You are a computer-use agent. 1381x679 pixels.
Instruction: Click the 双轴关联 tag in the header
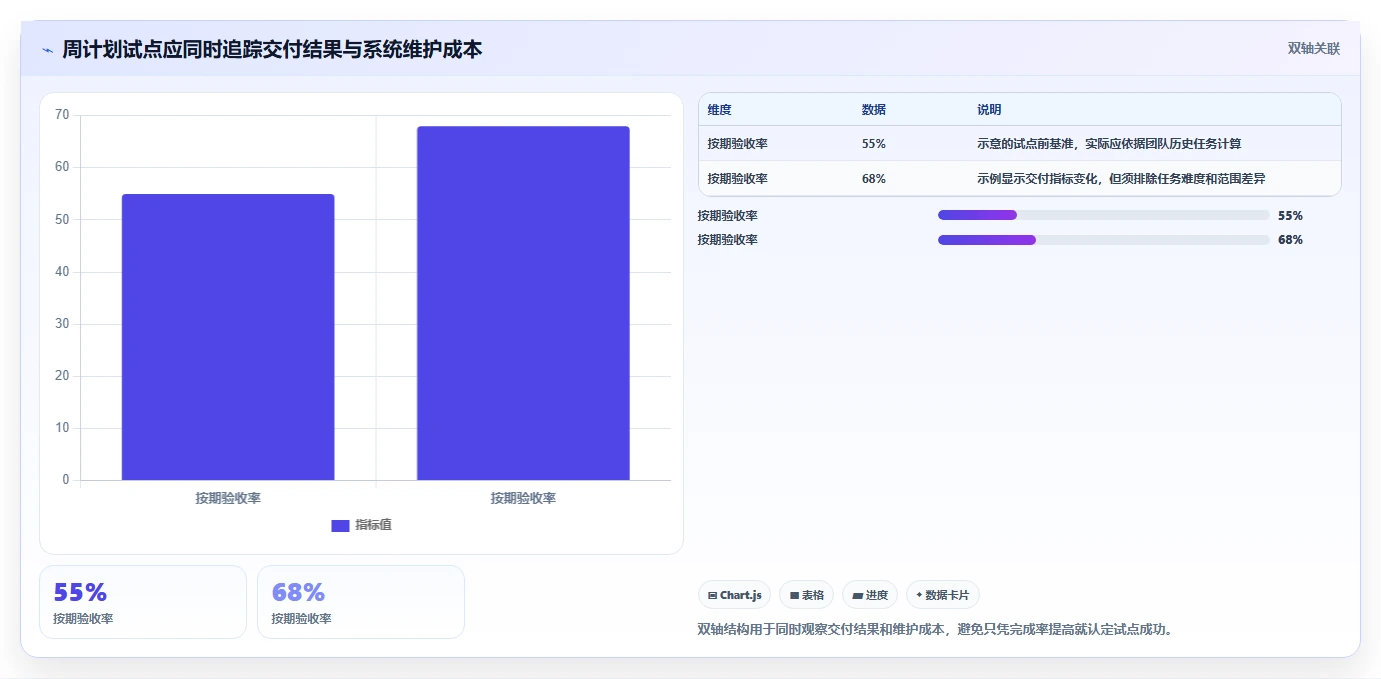(x=1313, y=48)
